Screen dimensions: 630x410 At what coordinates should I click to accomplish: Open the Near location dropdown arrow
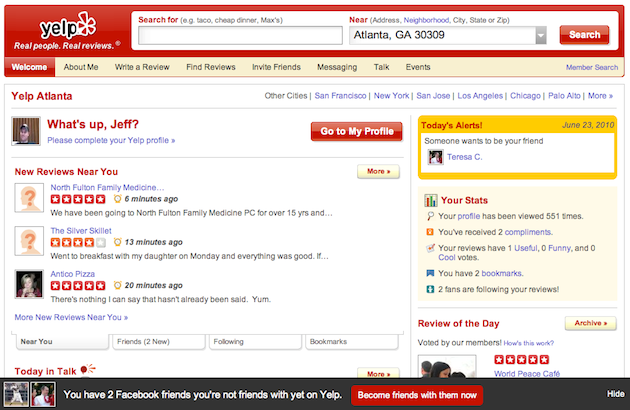pos(541,35)
